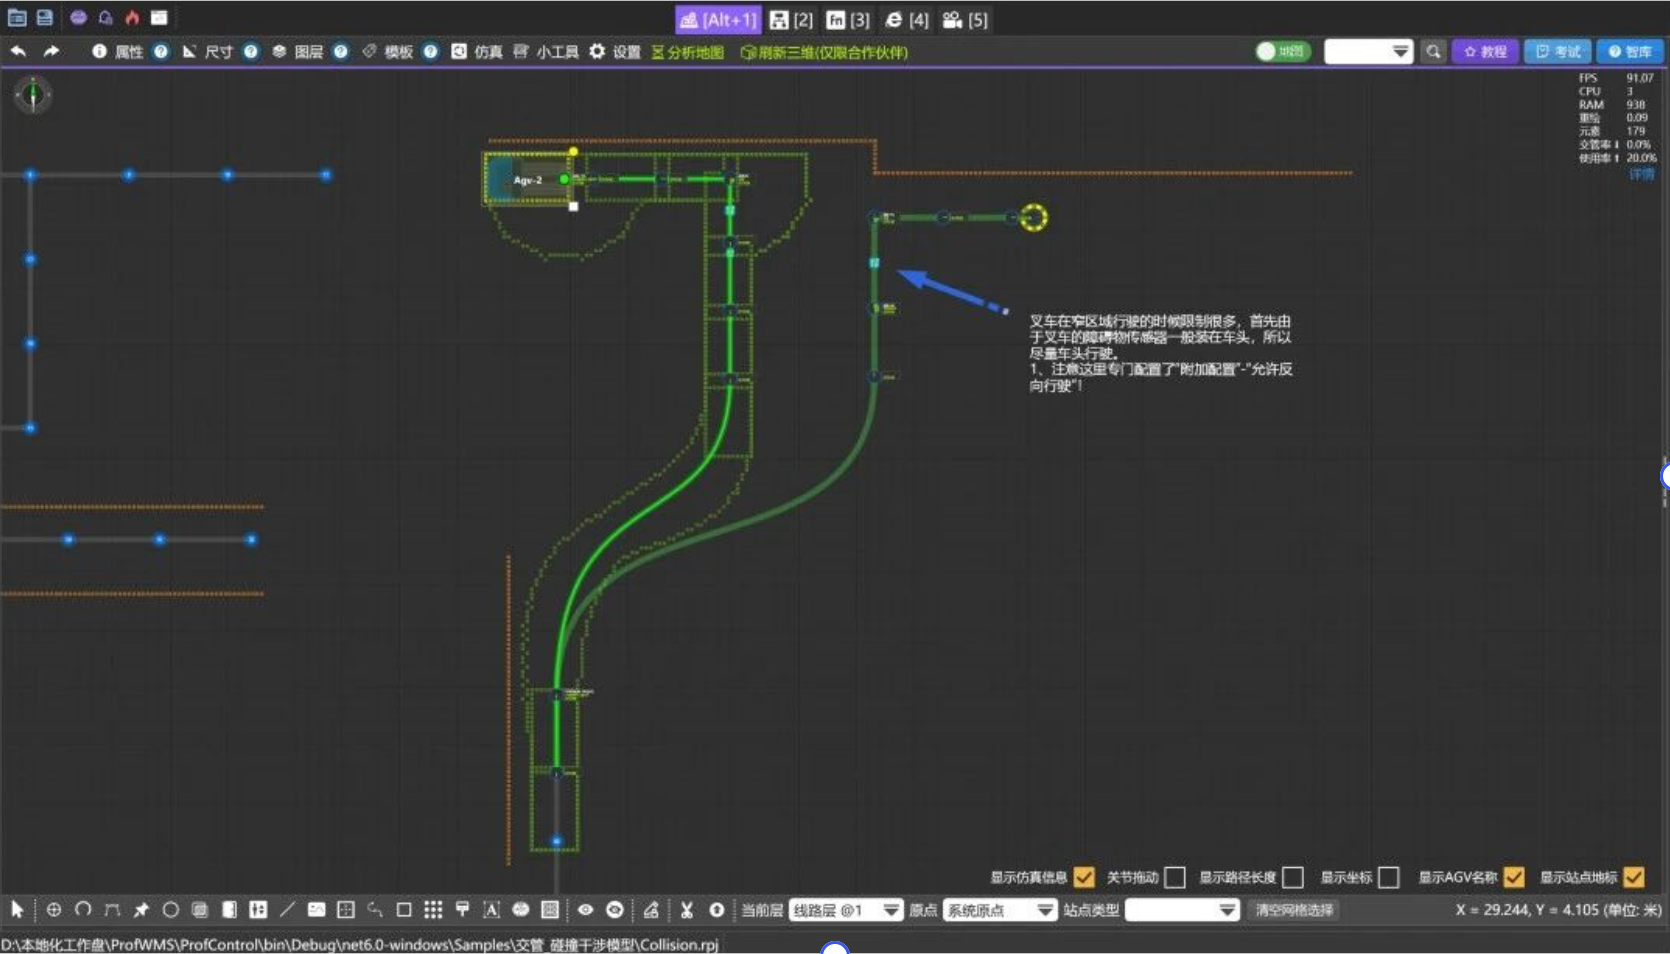This screenshot has height=954, width=1670.
Task: Open the 系统原点 origin dropdown
Action: [x=999, y=910]
